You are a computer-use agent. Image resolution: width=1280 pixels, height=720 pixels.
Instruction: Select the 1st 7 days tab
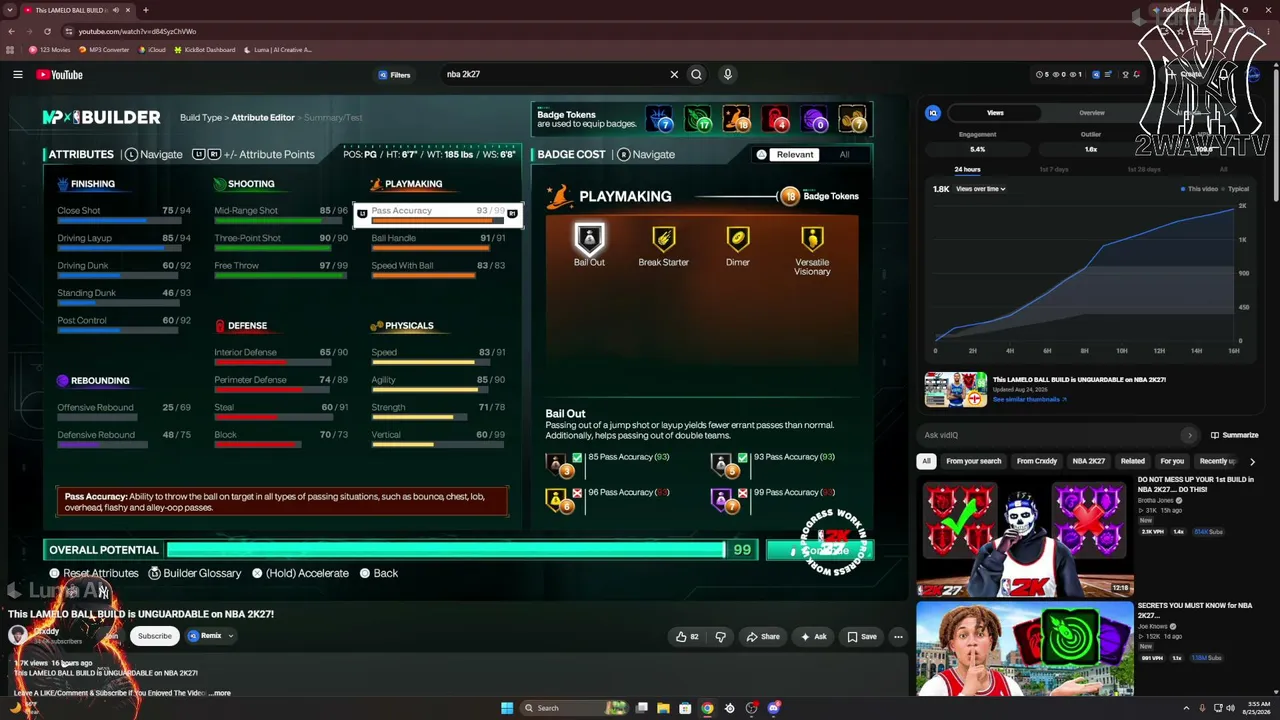(1053, 169)
